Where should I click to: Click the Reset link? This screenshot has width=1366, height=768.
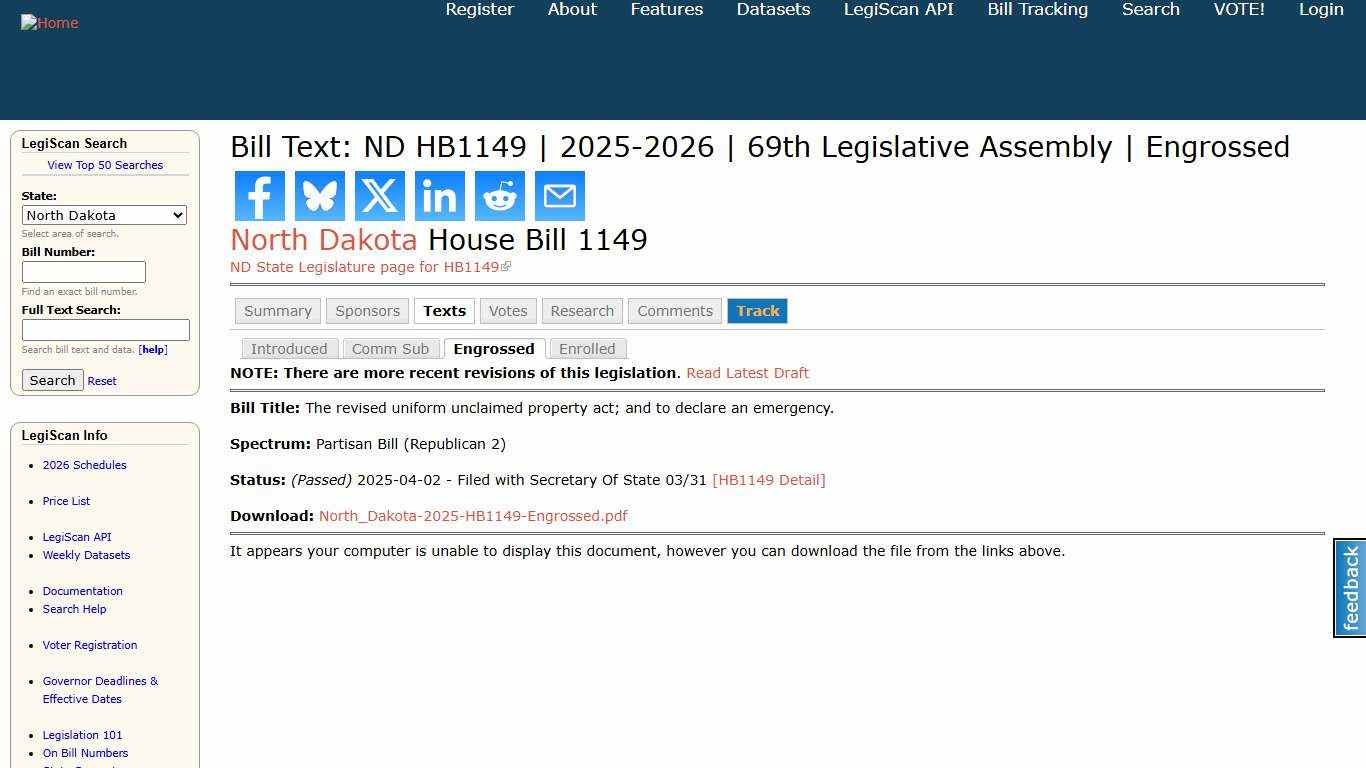pyautogui.click(x=101, y=380)
